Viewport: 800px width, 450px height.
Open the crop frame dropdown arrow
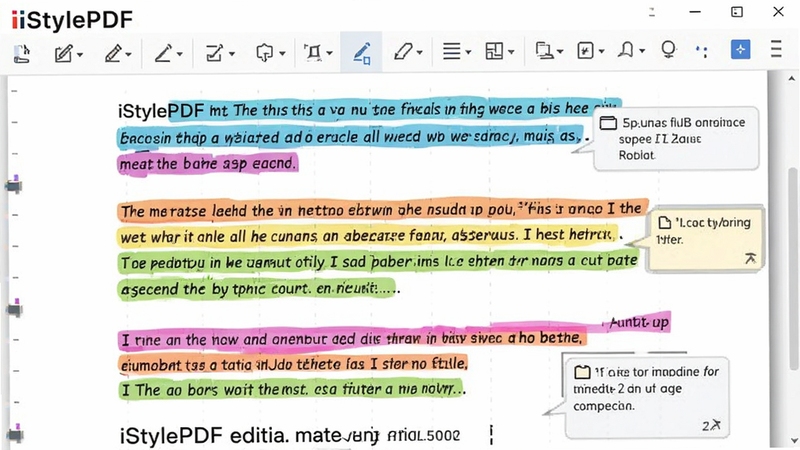330,54
